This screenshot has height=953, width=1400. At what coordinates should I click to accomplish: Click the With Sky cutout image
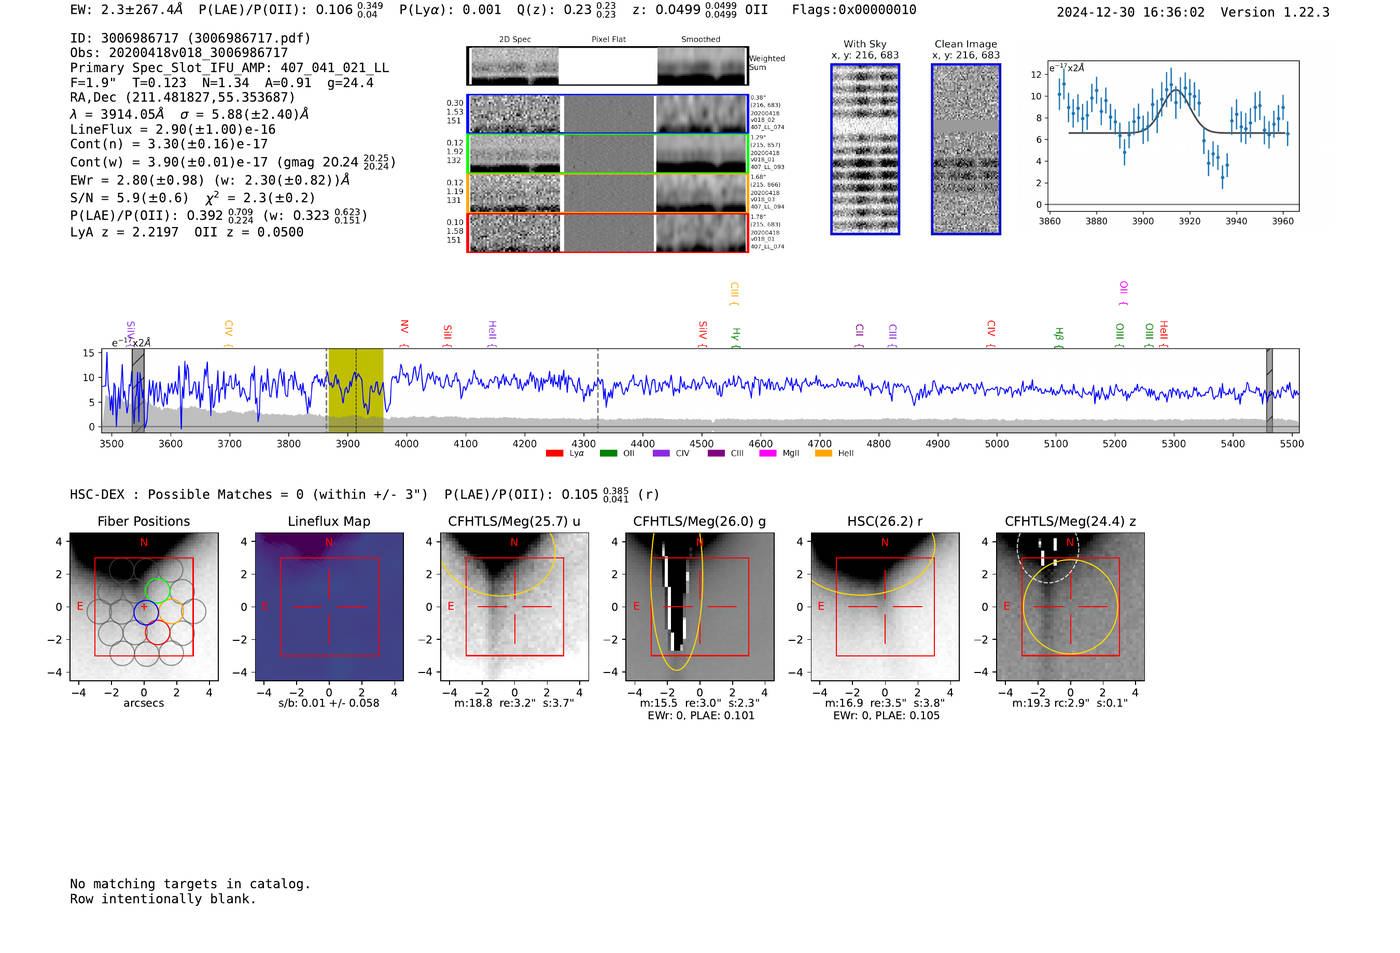865,149
